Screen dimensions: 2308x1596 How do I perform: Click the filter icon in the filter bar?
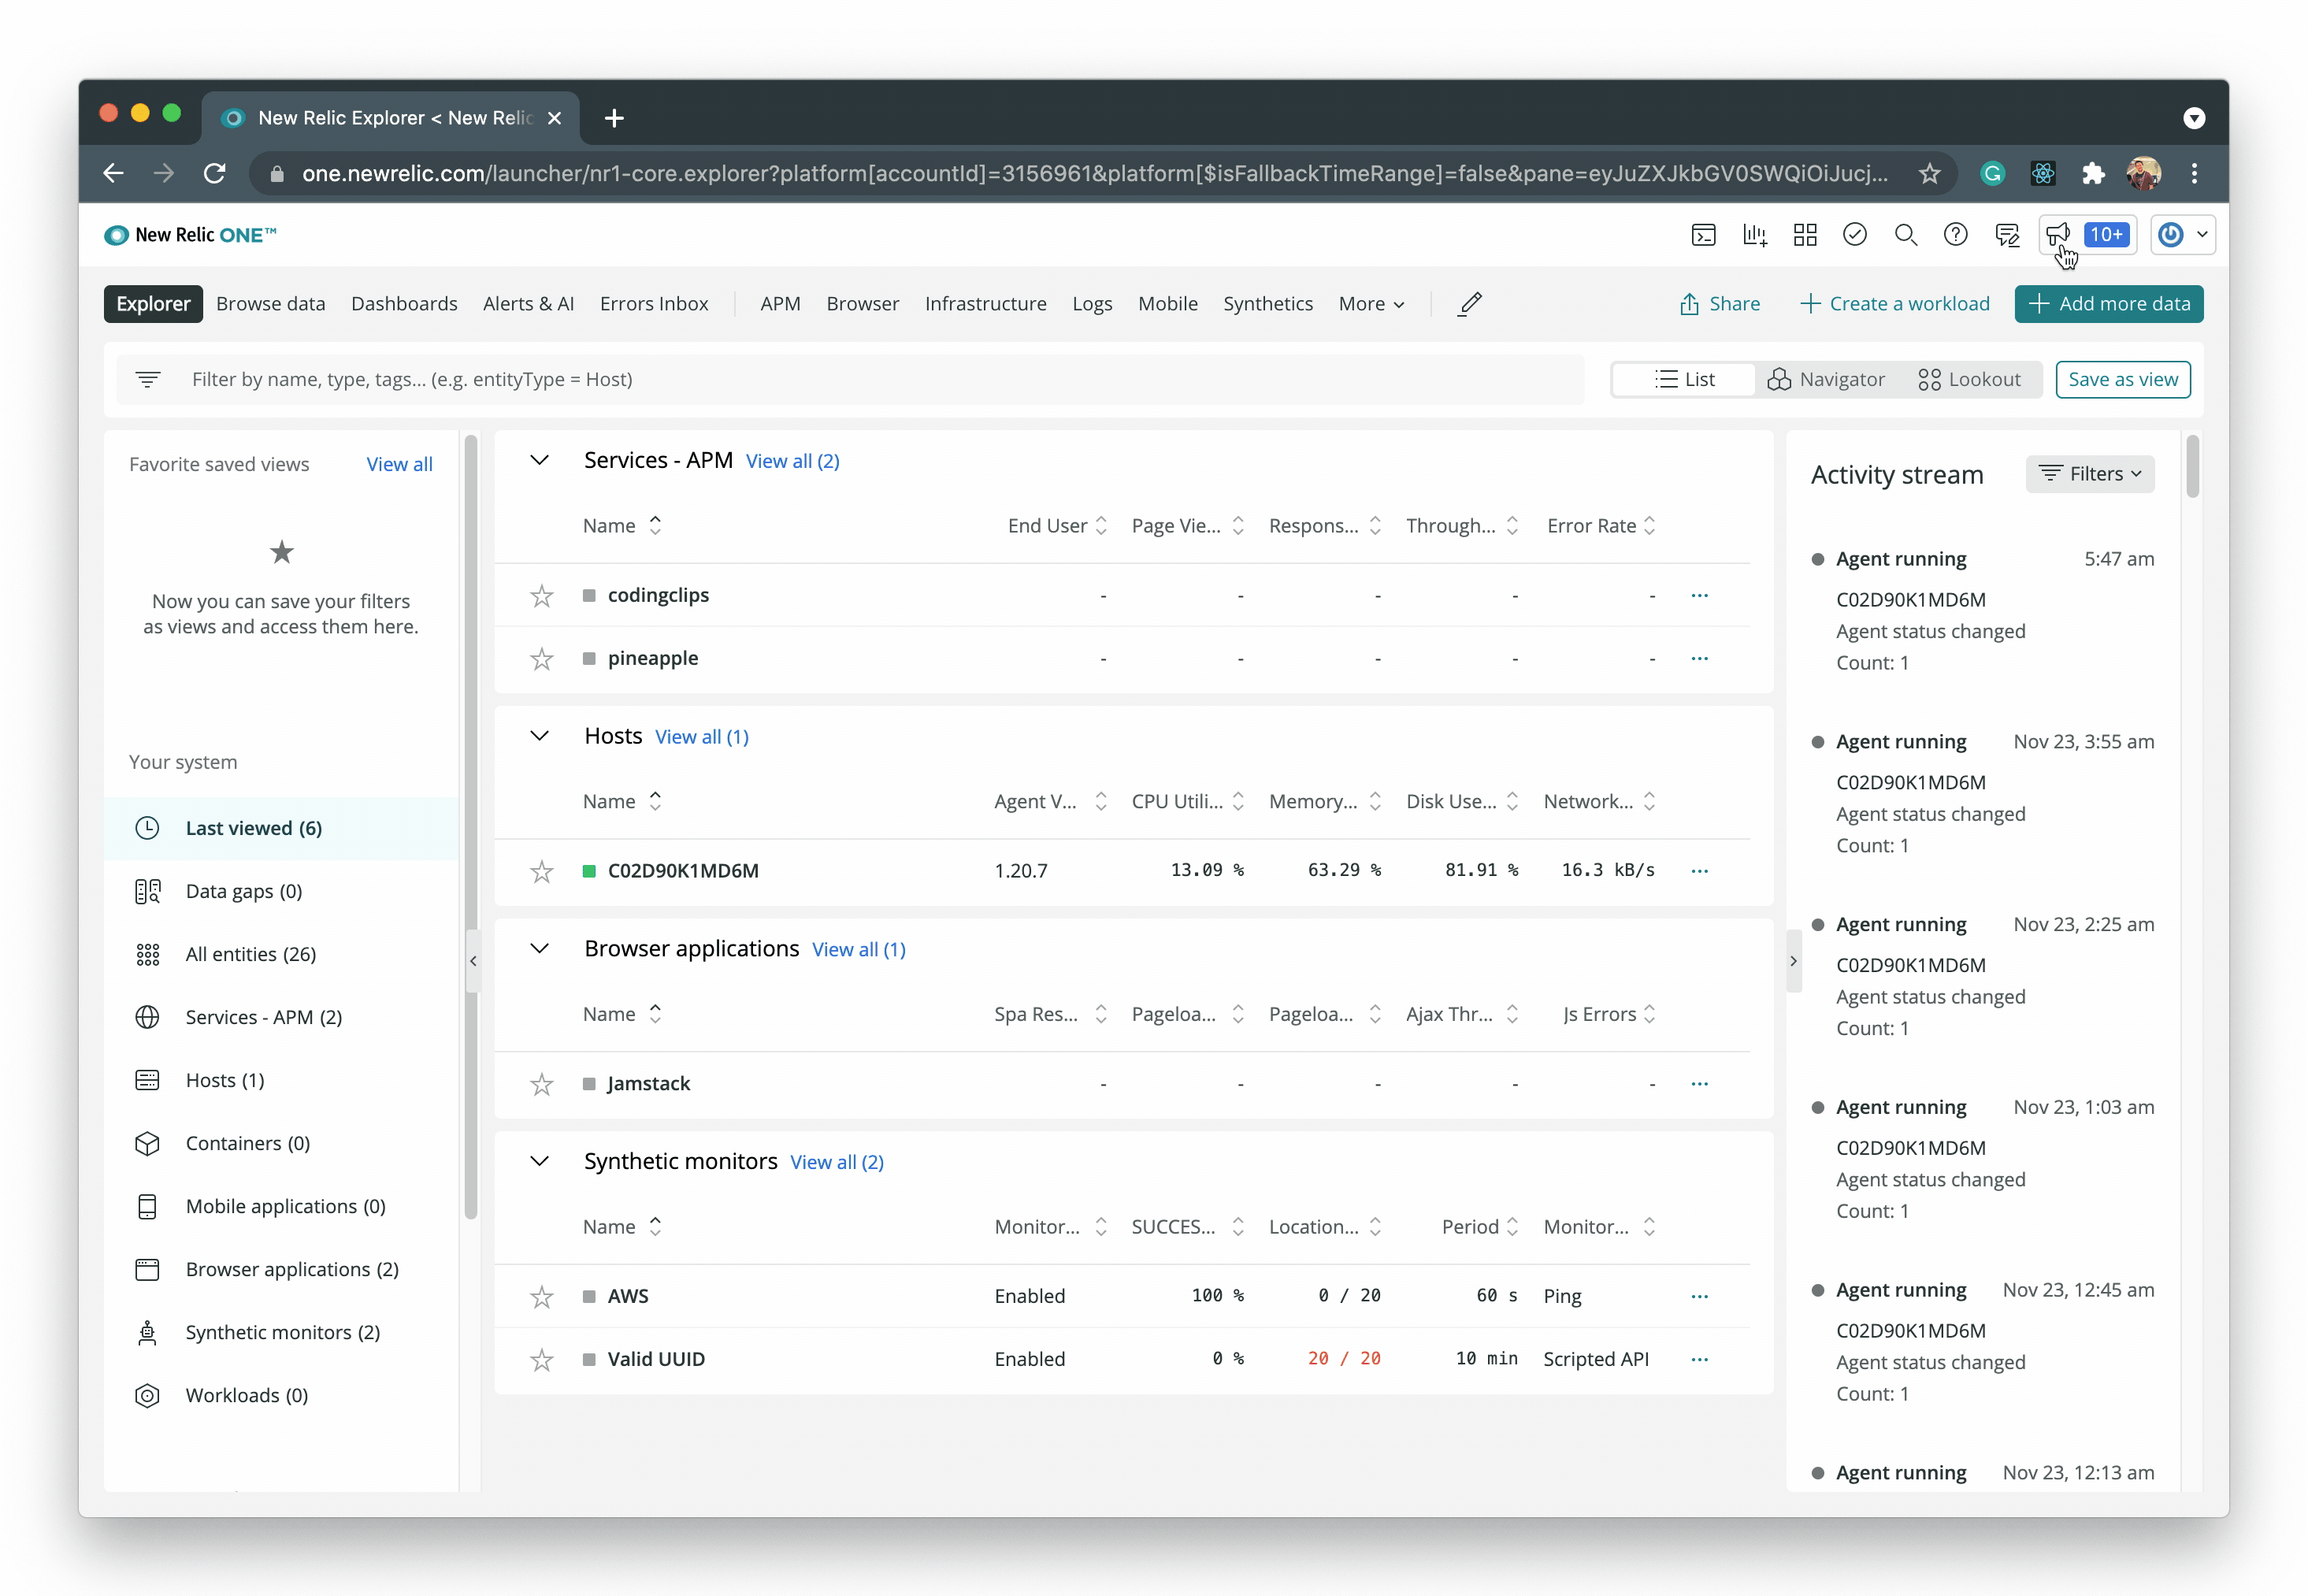click(x=148, y=379)
